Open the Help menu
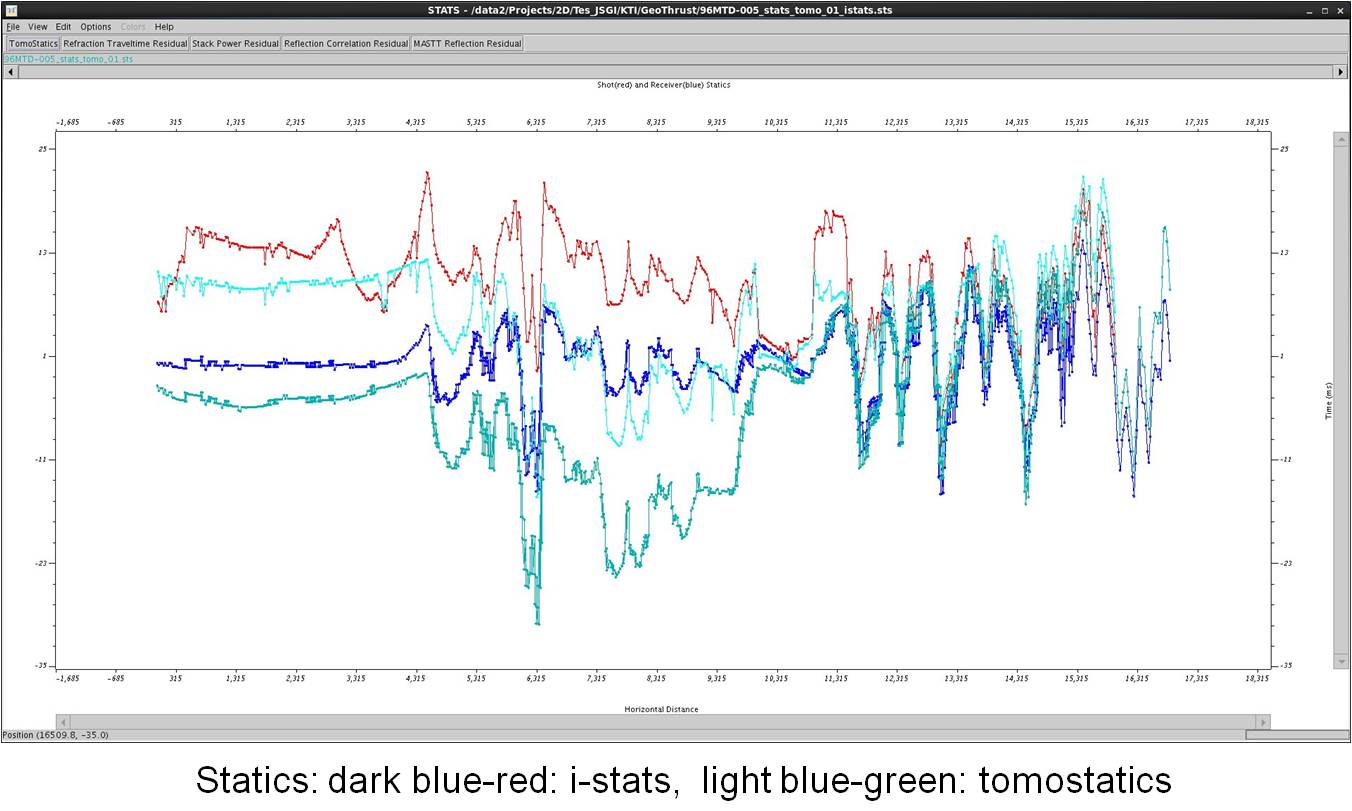1352x811 pixels. click(164, 27)
